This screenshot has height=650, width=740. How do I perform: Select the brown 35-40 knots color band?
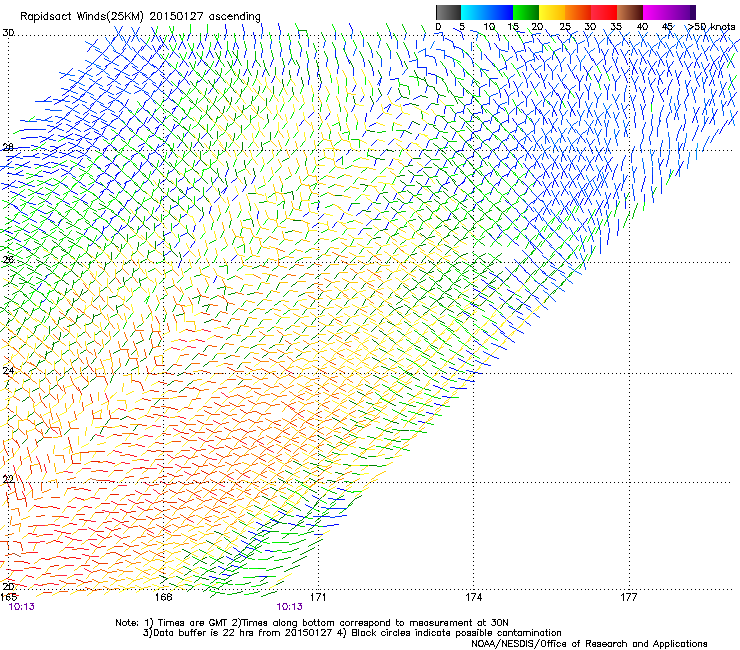pyautogui.click(x=630, y=12)
